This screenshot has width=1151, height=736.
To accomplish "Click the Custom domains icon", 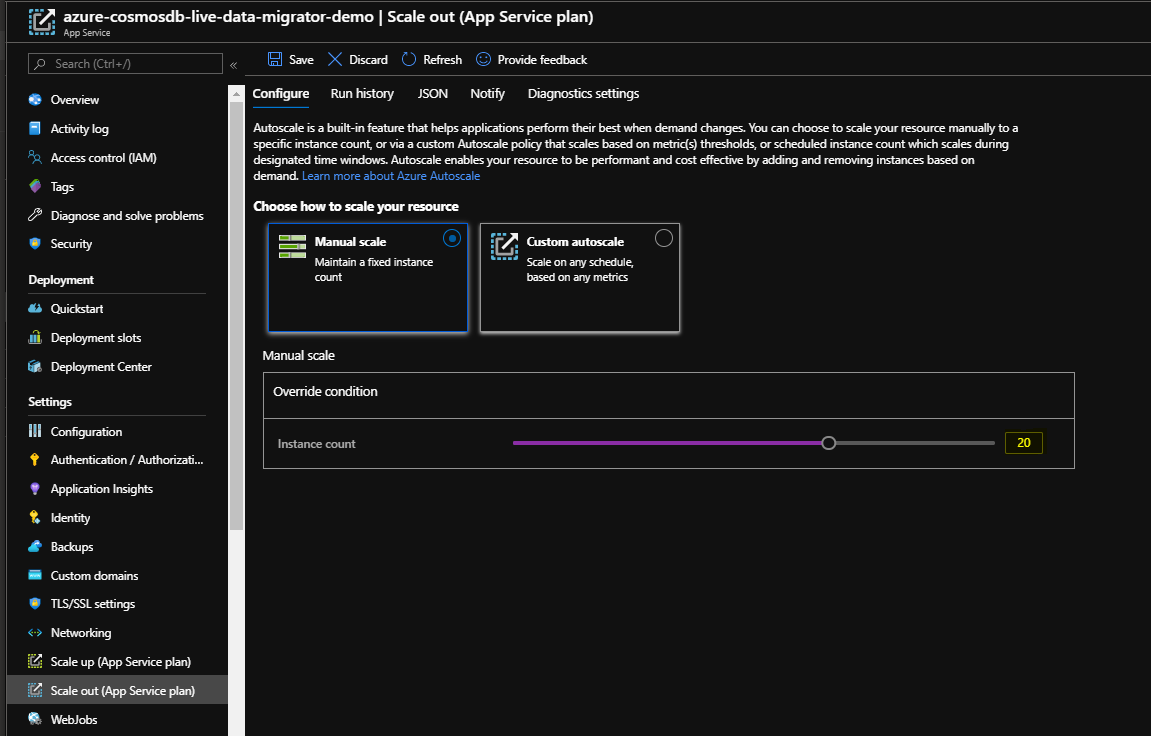I will [35, 575].
